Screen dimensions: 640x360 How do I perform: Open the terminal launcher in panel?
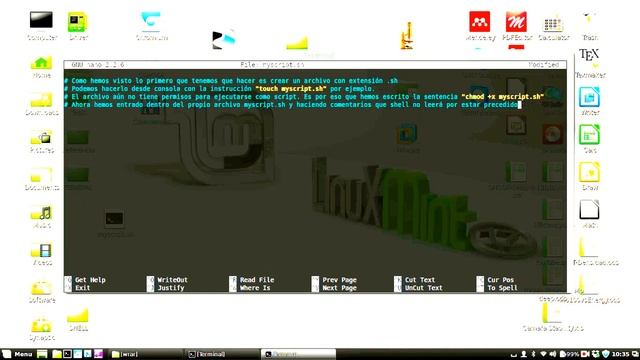(x=67, y=354)
